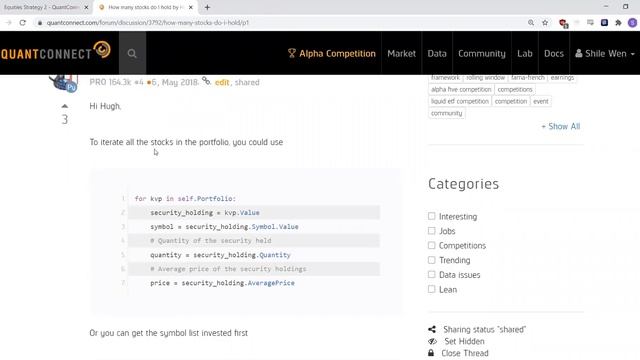The image size is (640, 360).
Task: Open the browser extensions puzzle icon
Action: click(x=618, y=23)
